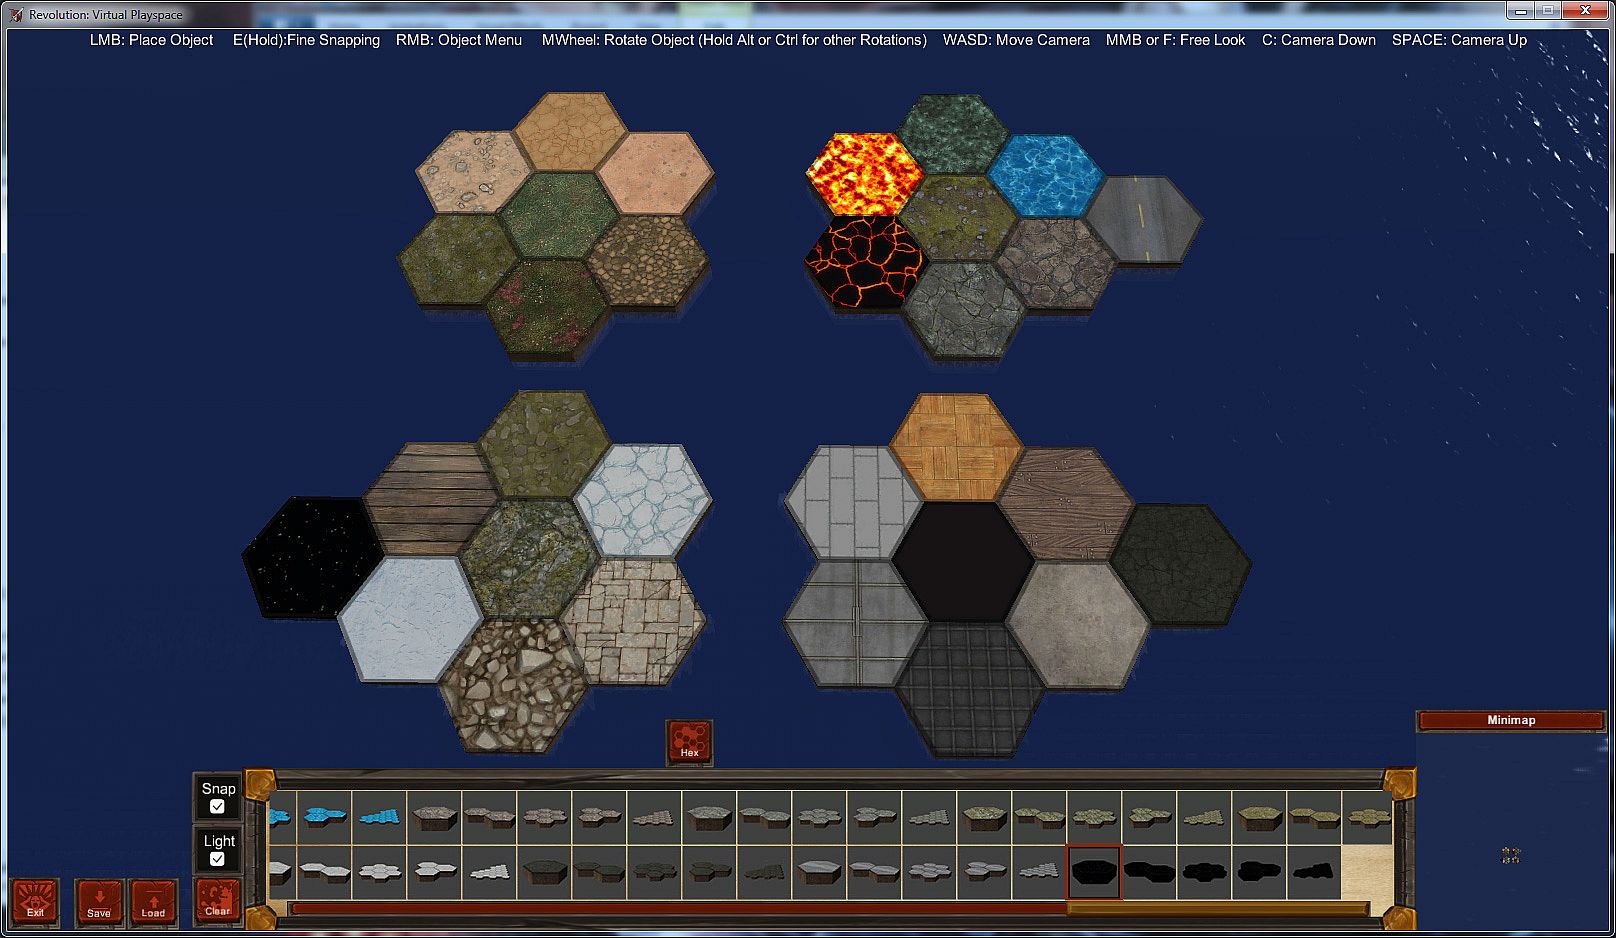Choose the white snow seven-hex cluster tile
Screen dimensions: 1616x938
(x=379, y=872)
